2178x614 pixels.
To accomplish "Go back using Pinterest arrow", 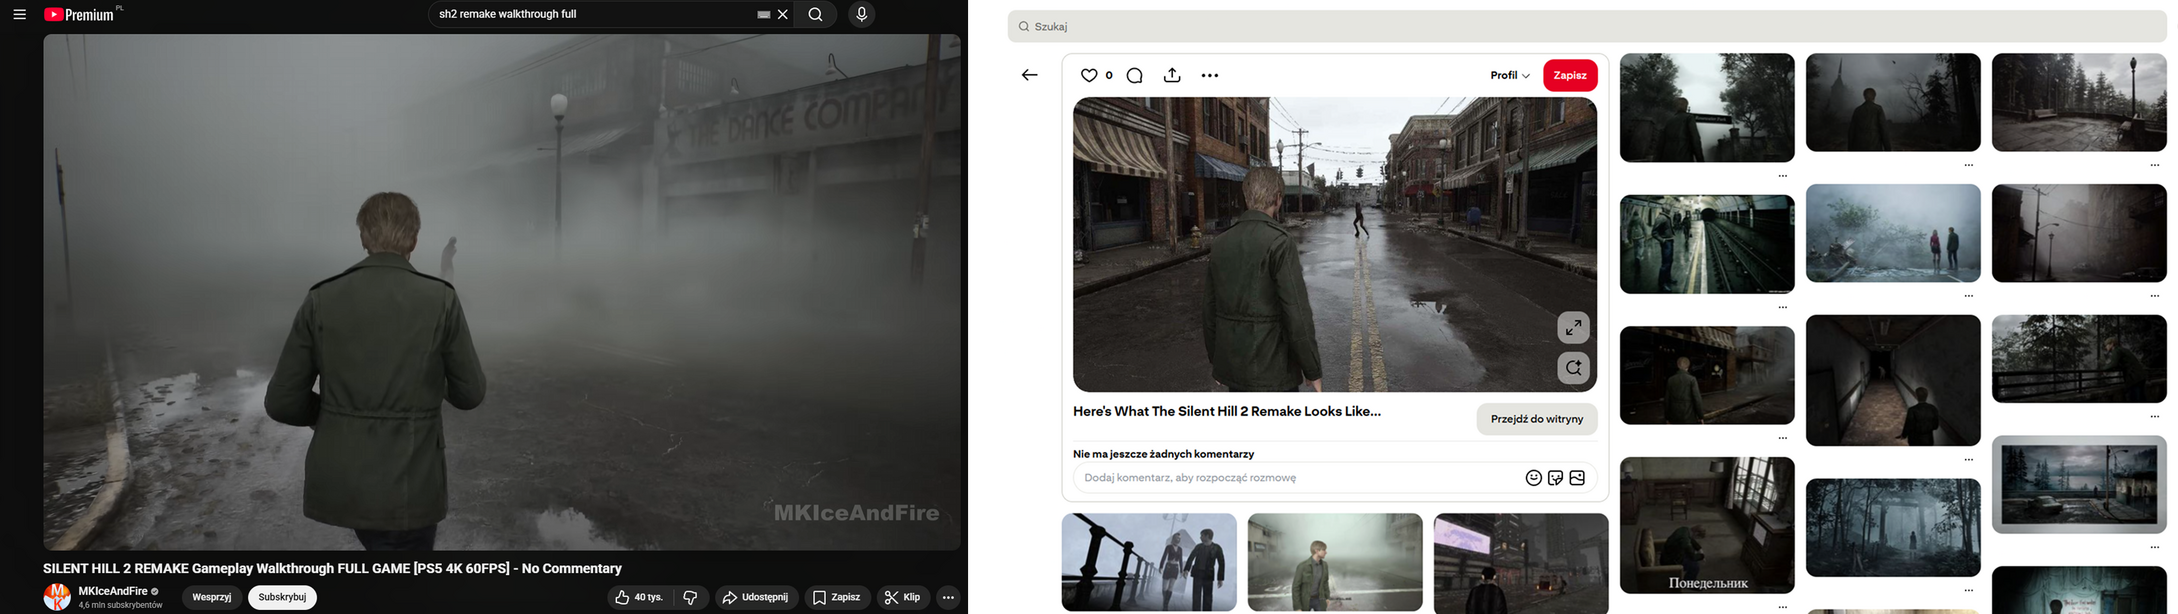I will click(x=1029, y=76).
